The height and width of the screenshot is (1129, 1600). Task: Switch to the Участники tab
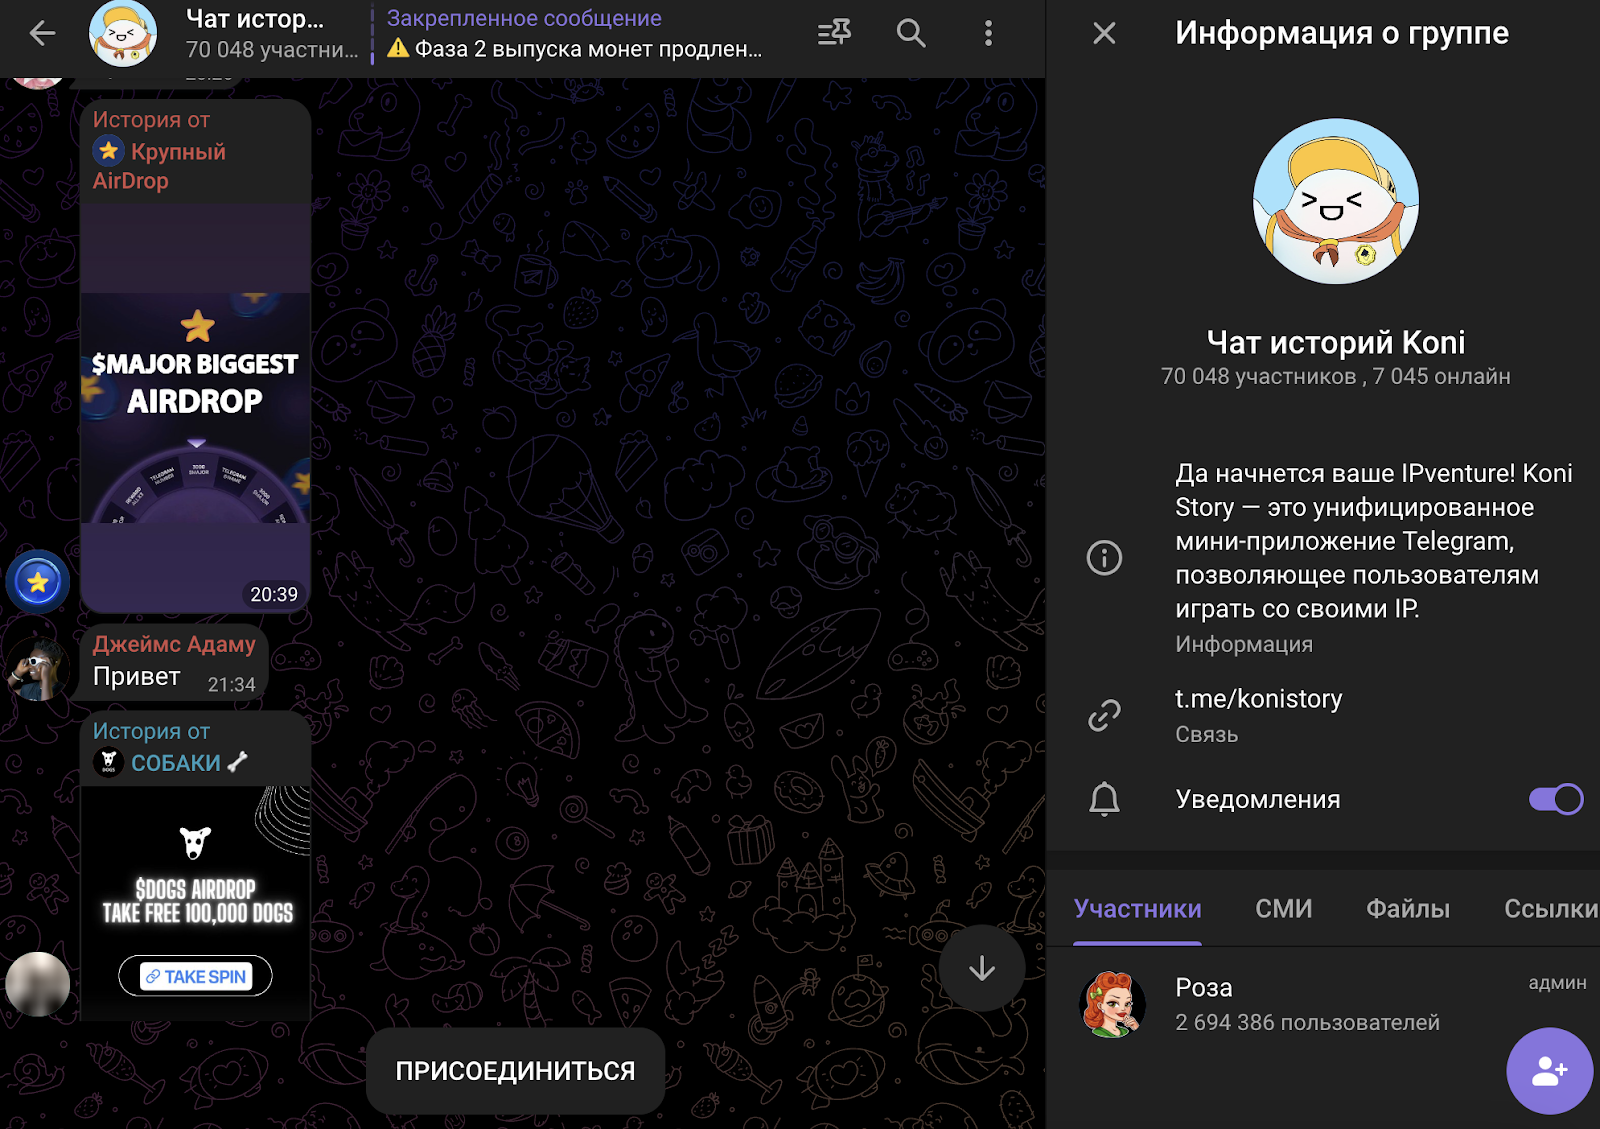tap(1138, 909)
